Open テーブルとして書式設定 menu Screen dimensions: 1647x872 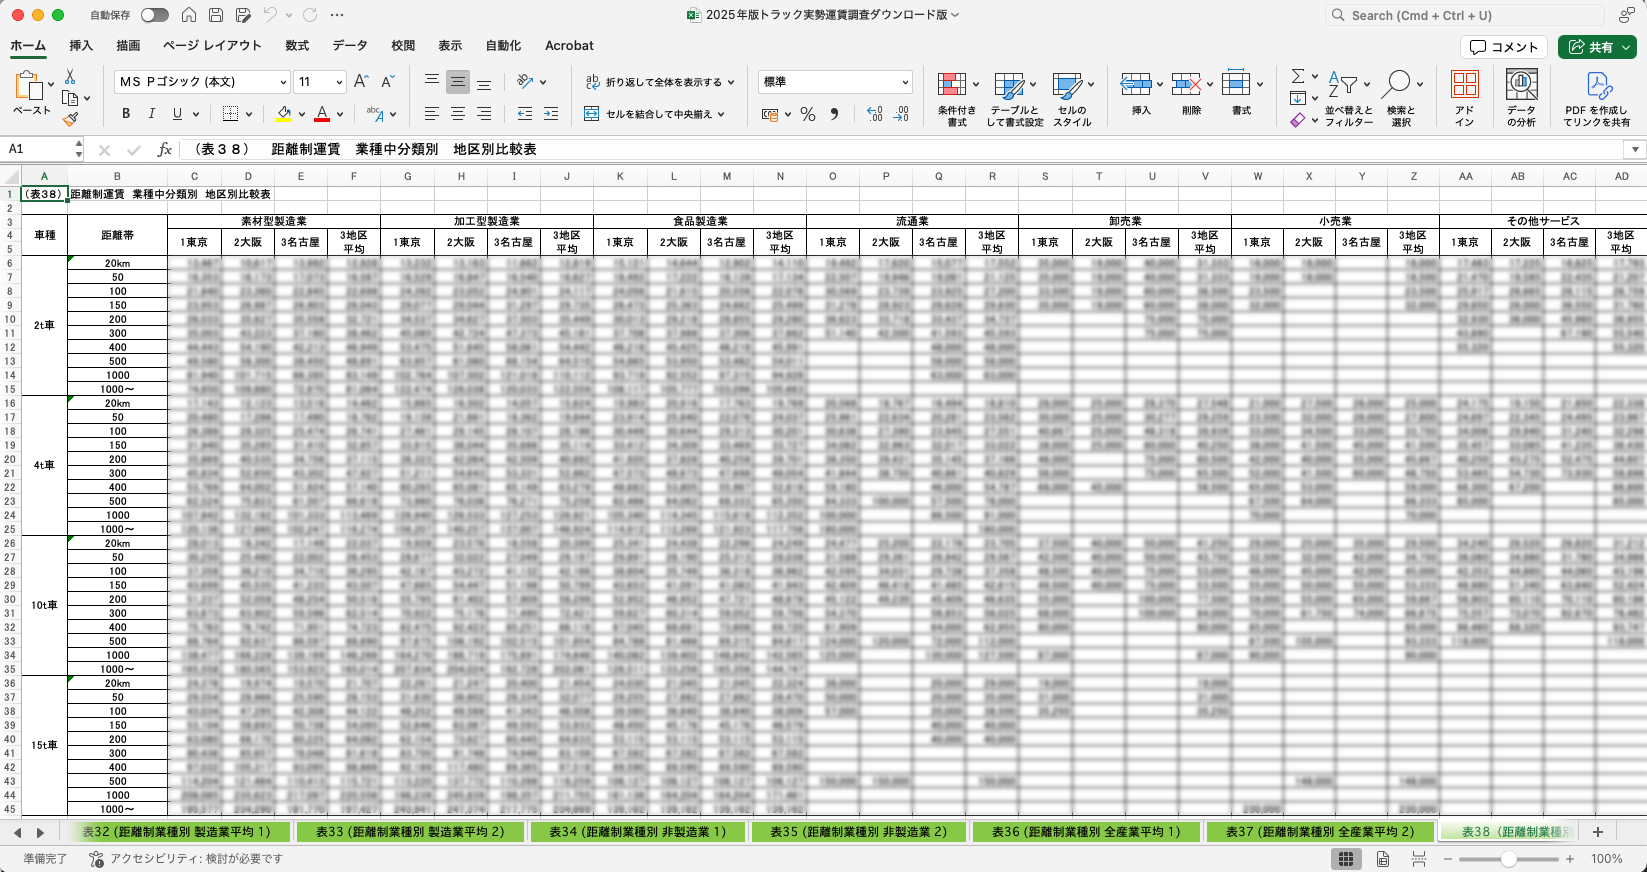click(x=1014, y=99)
